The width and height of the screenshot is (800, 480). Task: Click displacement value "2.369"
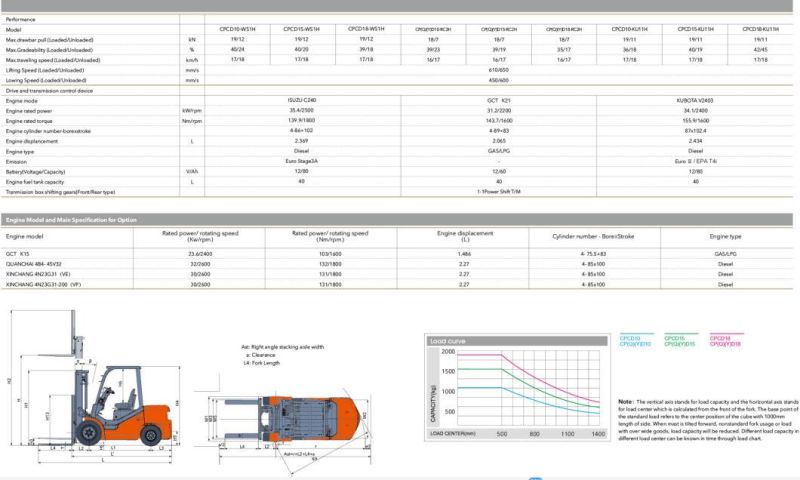point(302,141)
